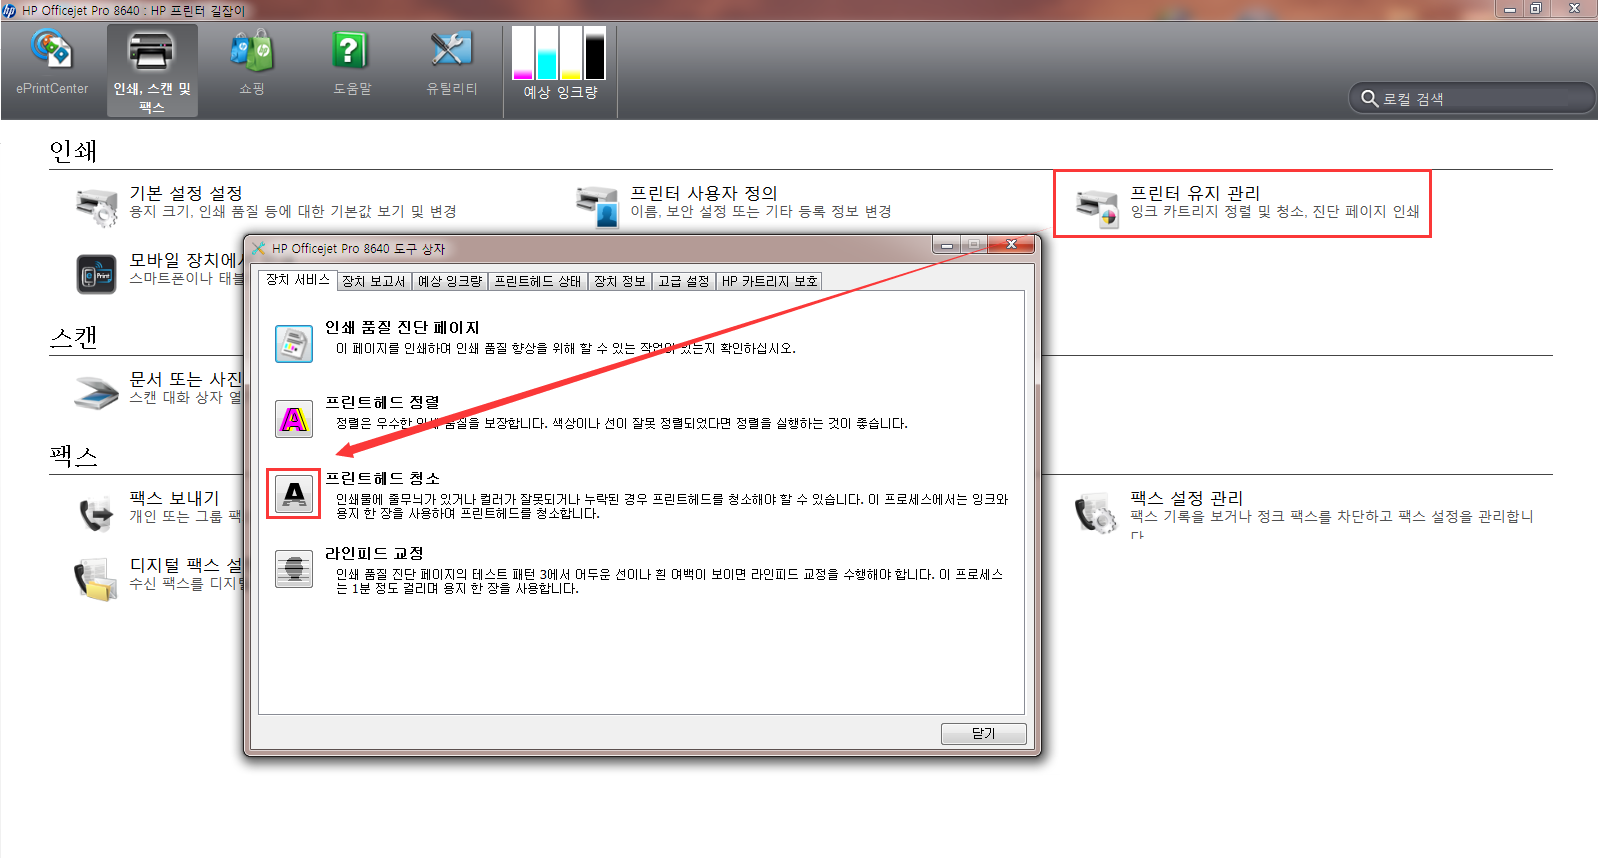Open the 팩스 보내기 link
This screenshot has height=858, width=1598.
click(174, 498)
